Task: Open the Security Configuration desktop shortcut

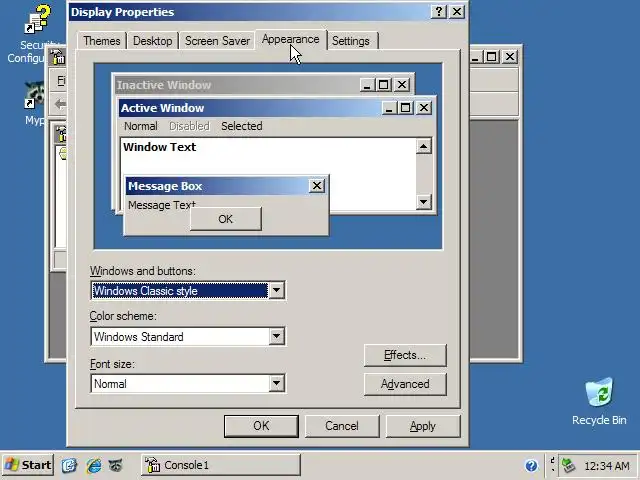Action: tap(36, 33)
